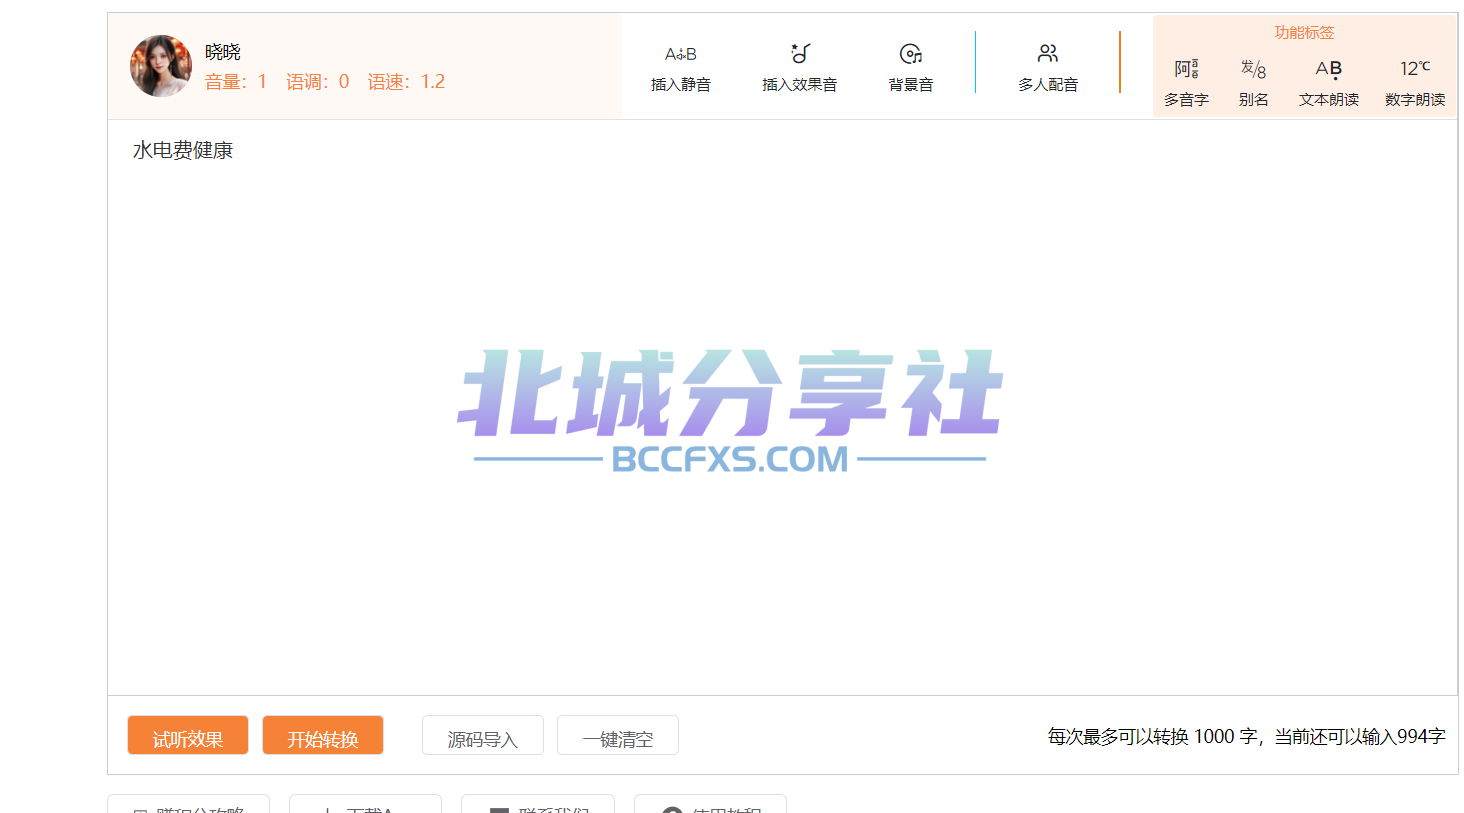Open the 语速 speed setting

click(406, 82)
